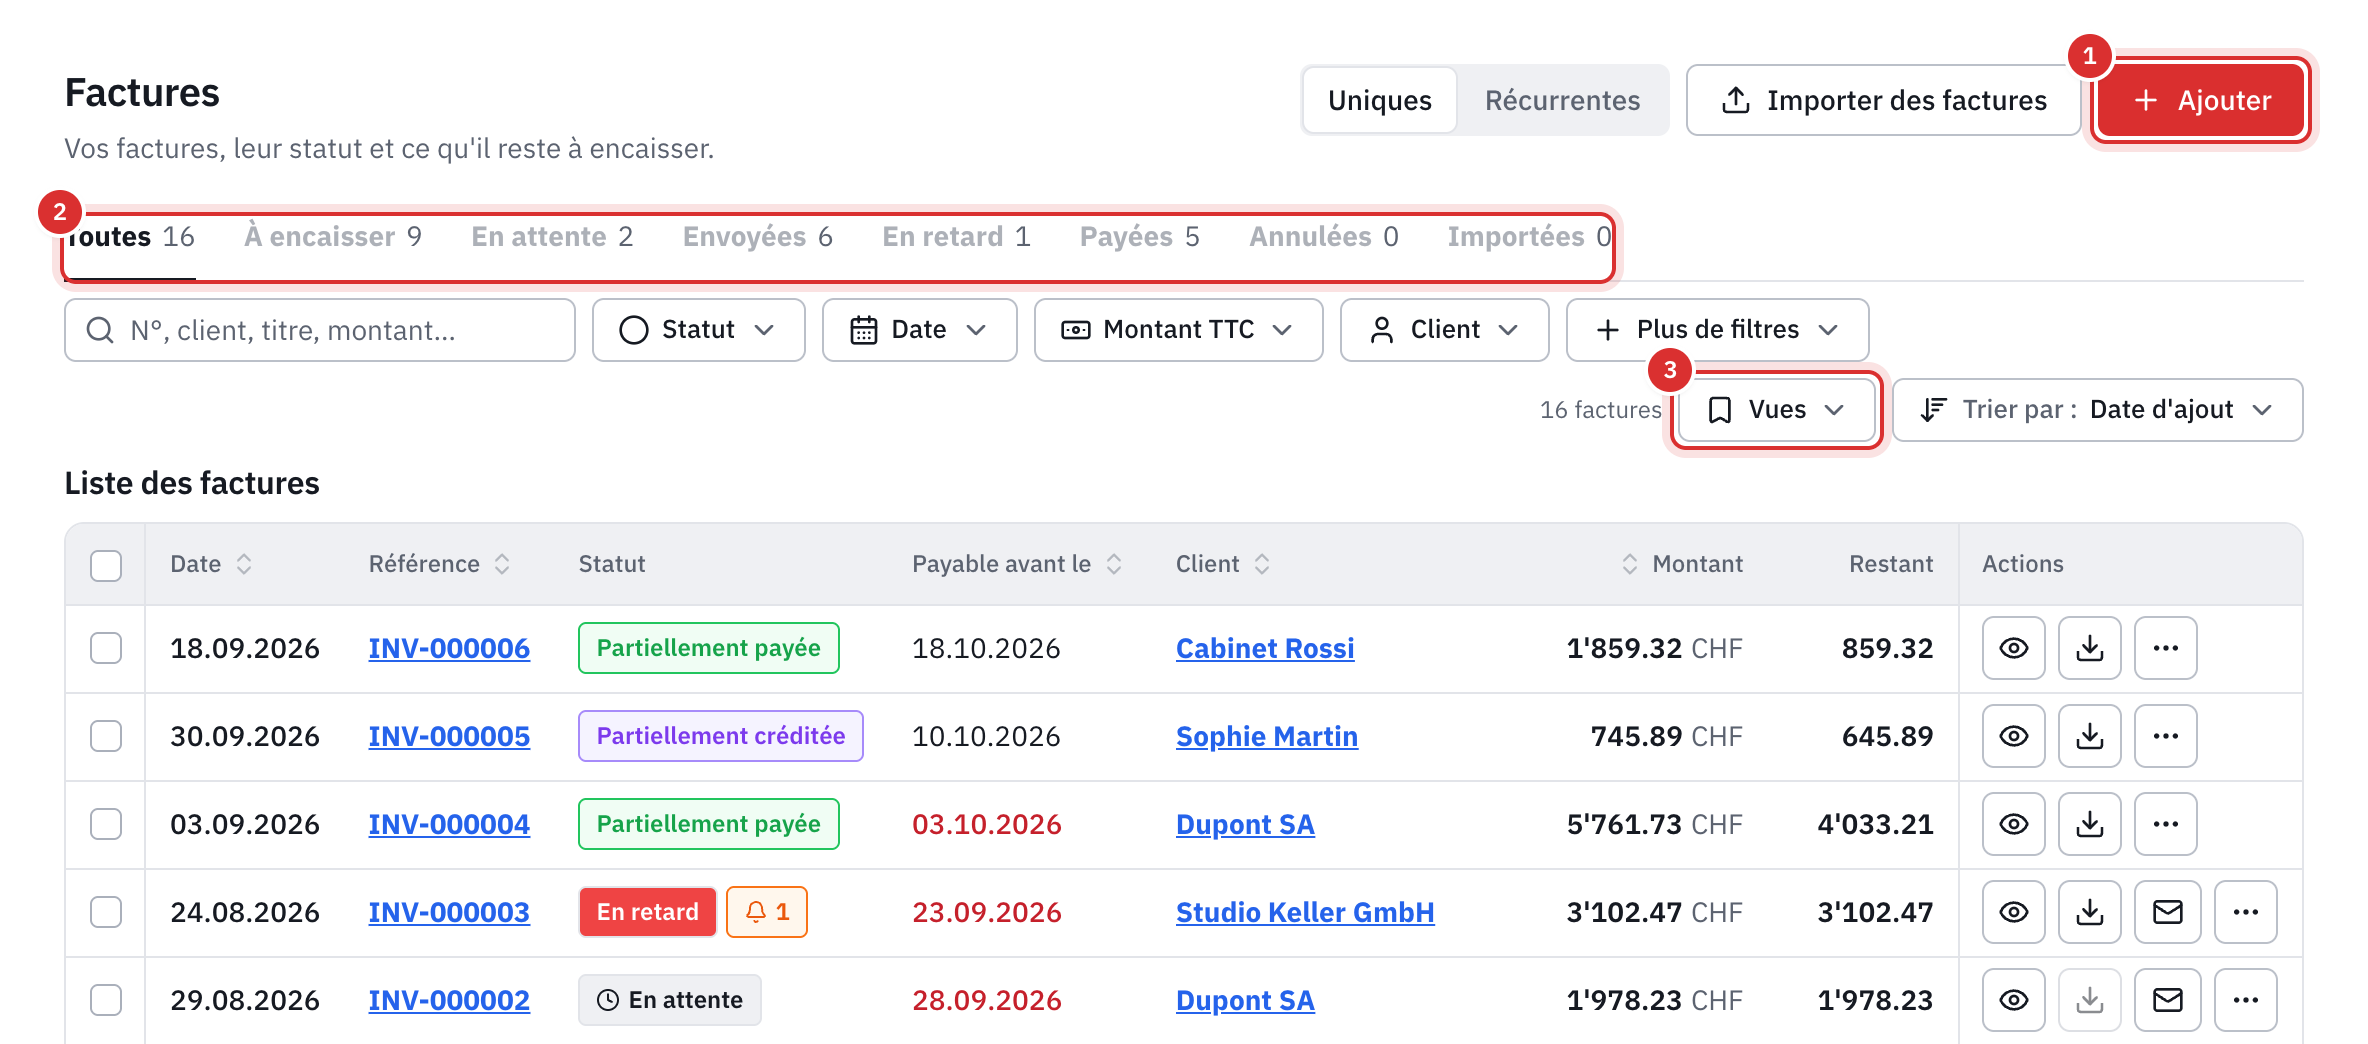This screenshot has height=1044, width=2368.
Task: Switch to Récurrentes invoices
Action: click(1562, 100)
